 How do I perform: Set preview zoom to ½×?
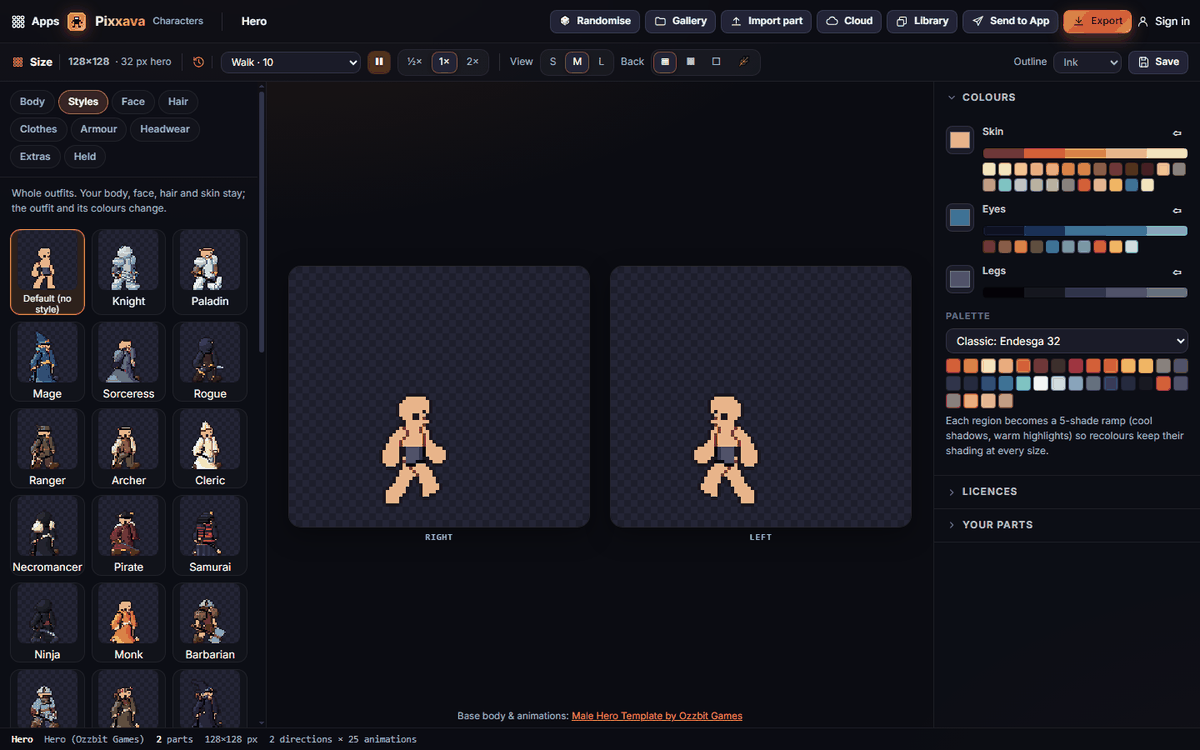(413, 62)
